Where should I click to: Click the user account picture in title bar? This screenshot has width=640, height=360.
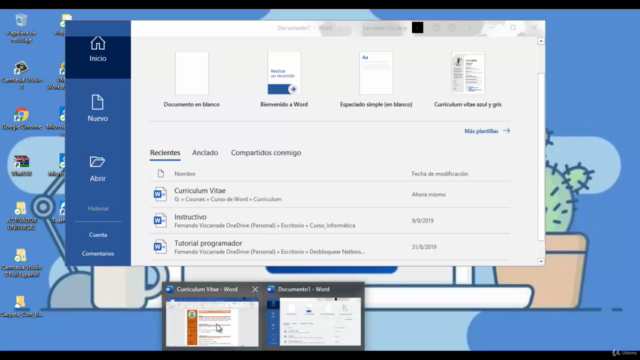coord(418,28)
